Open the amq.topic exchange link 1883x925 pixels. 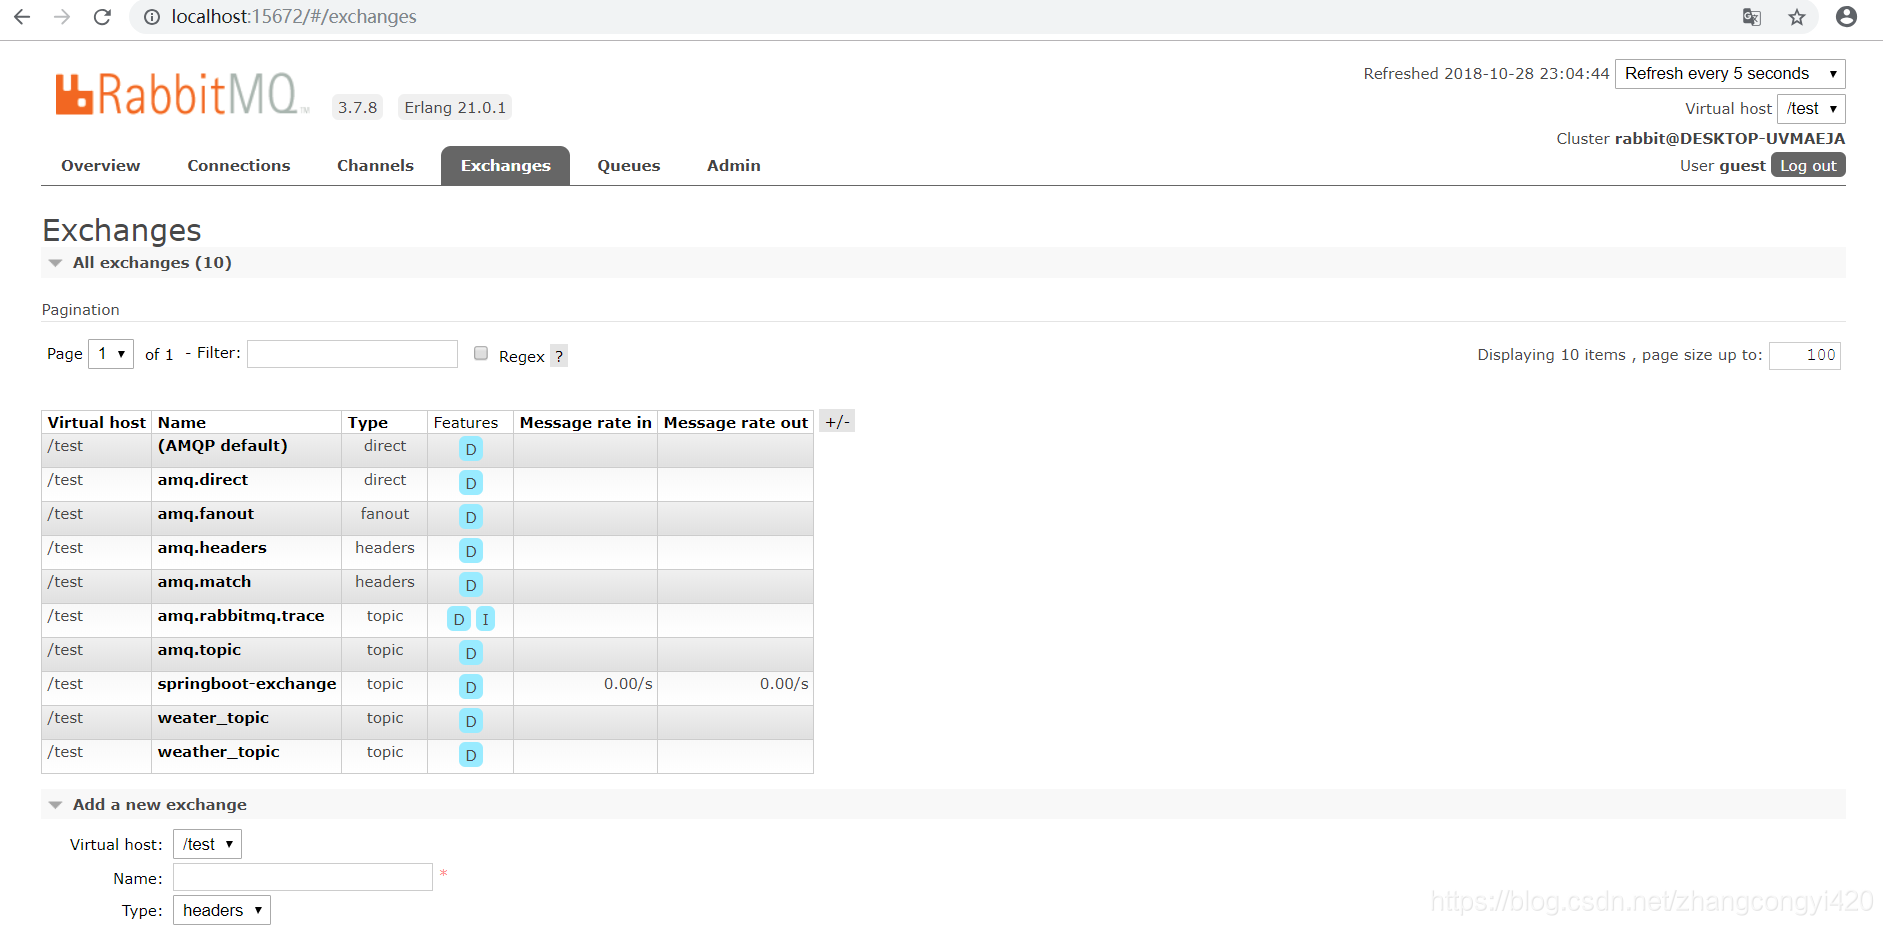[200, 650]
